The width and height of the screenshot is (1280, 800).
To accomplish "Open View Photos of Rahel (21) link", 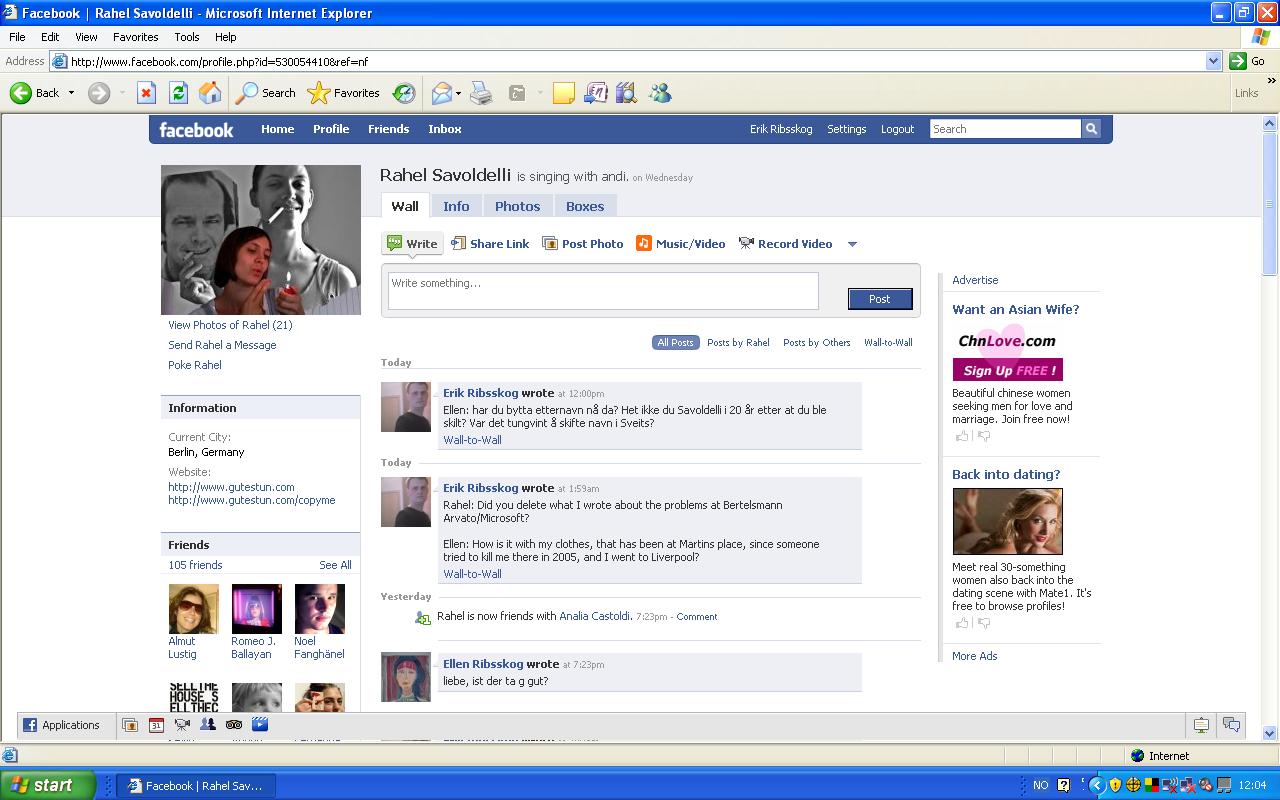I will [230, 325].
